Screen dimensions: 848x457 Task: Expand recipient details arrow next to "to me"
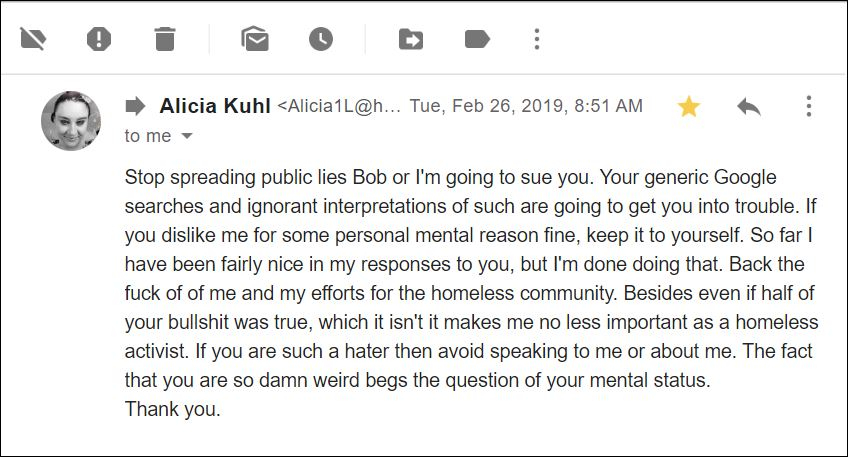[x=186, y=136]
